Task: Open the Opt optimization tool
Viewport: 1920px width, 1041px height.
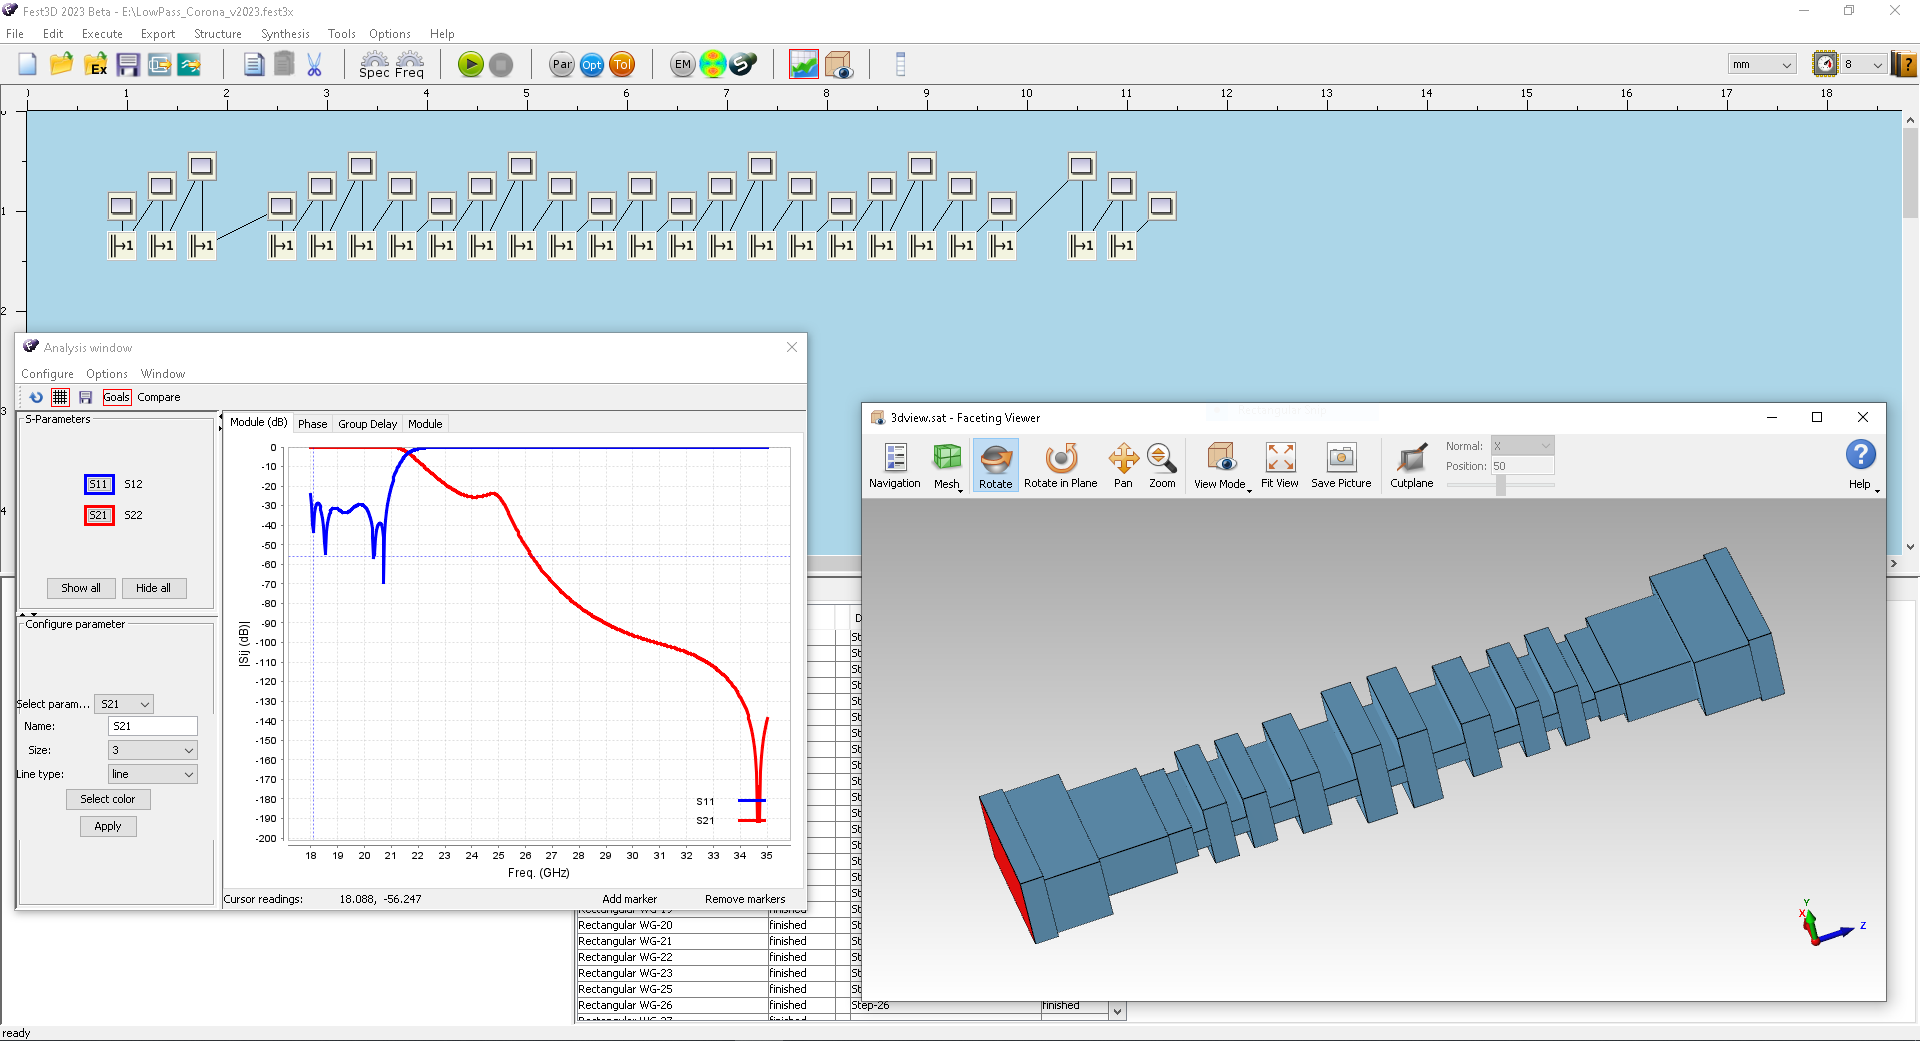Action: click(592, 64)
